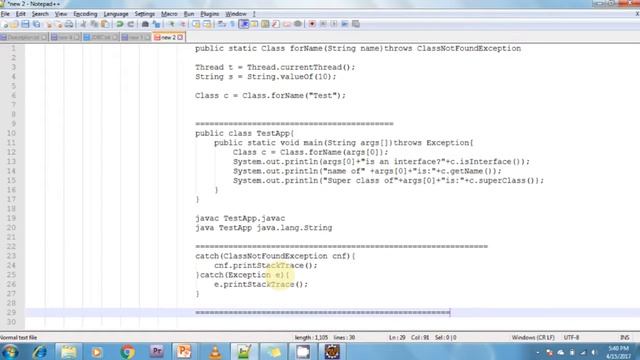This screenshot has height=360, width=640.
Task: Click the length : 1,105 status text
Action: (x=311, y=338)
